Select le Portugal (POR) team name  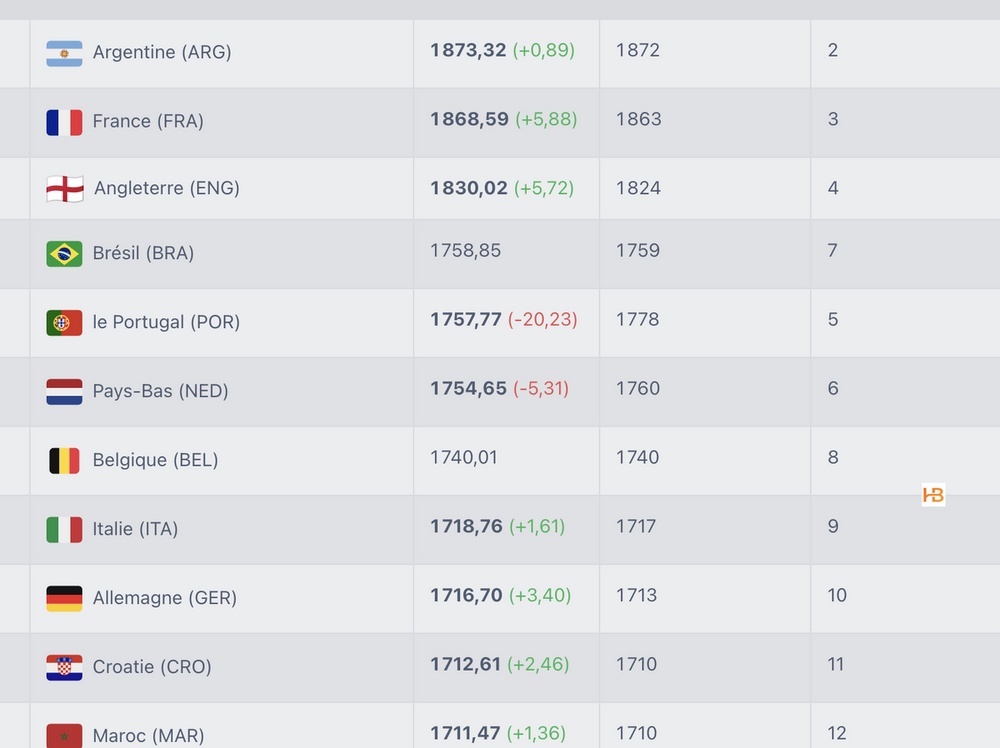(x=166, y=322)
